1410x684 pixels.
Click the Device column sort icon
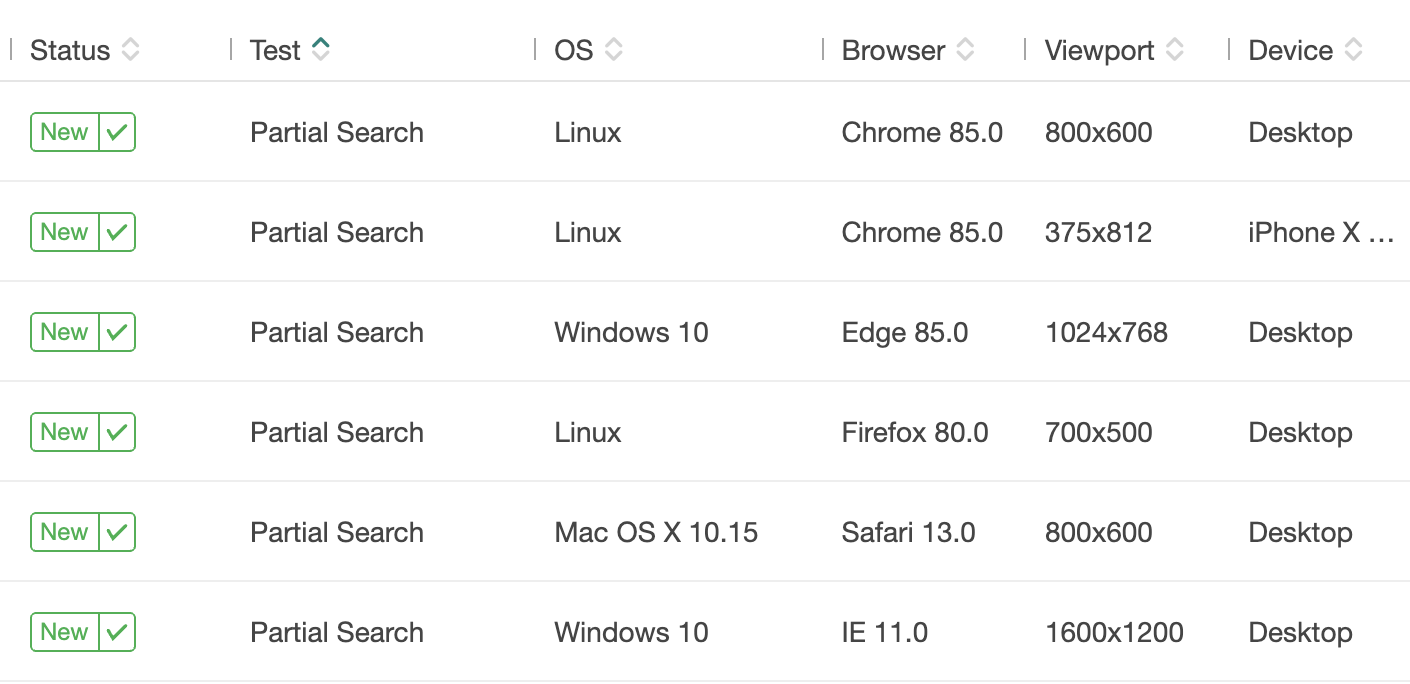(1353, 50)
